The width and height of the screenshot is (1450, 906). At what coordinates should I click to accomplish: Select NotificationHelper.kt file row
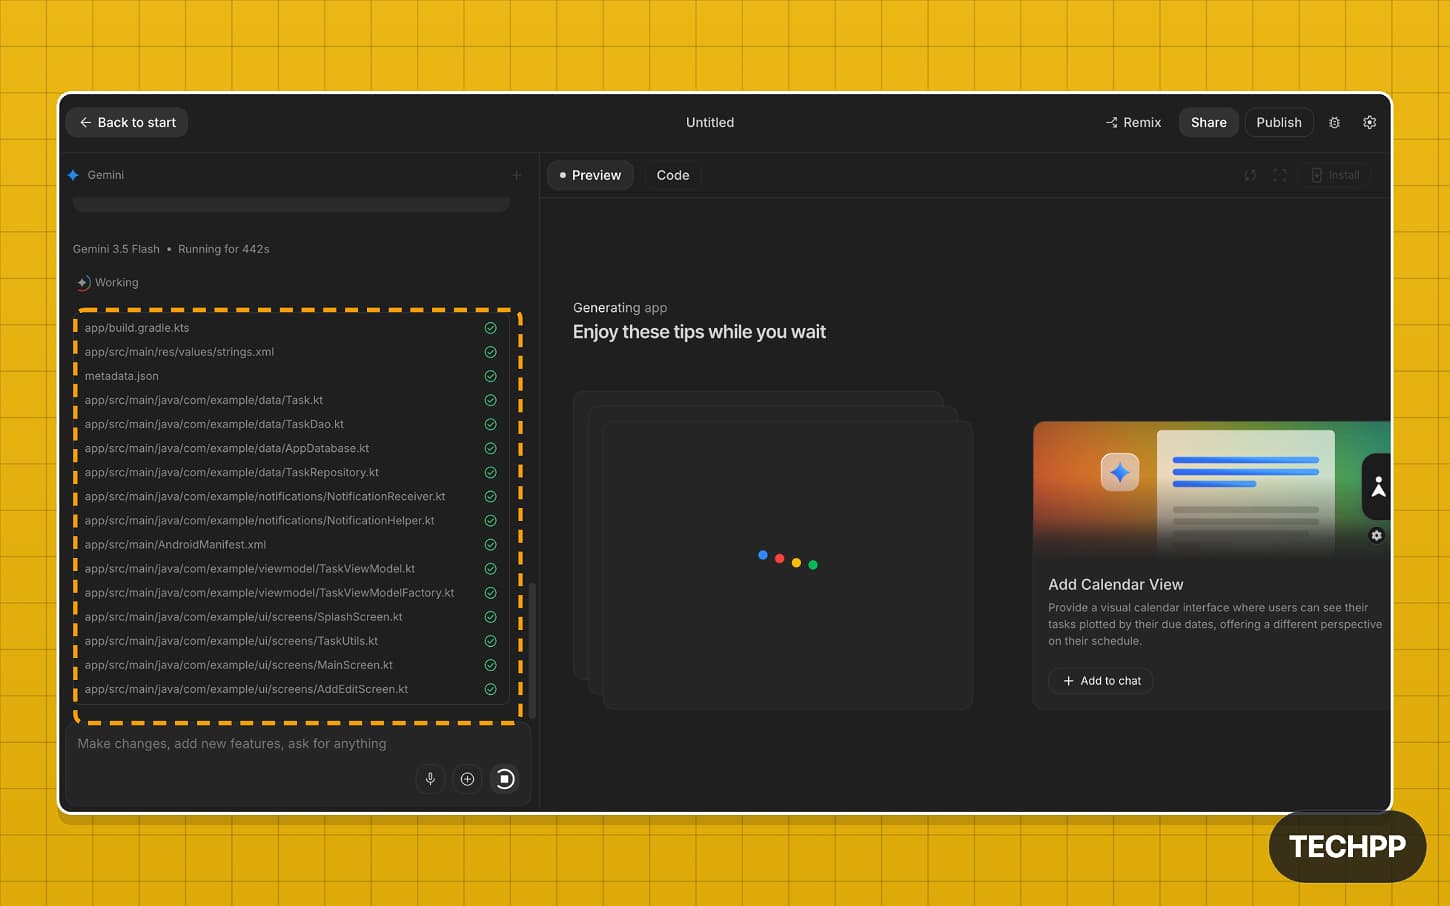tap(290, 520)
